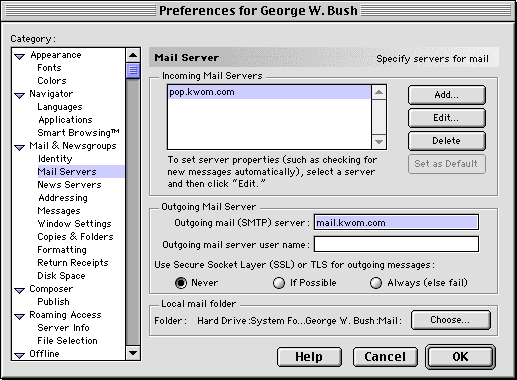The width and height of the screenshot is (517, 380).
Task: Open the Languages preferences
Action: (60, 107)
